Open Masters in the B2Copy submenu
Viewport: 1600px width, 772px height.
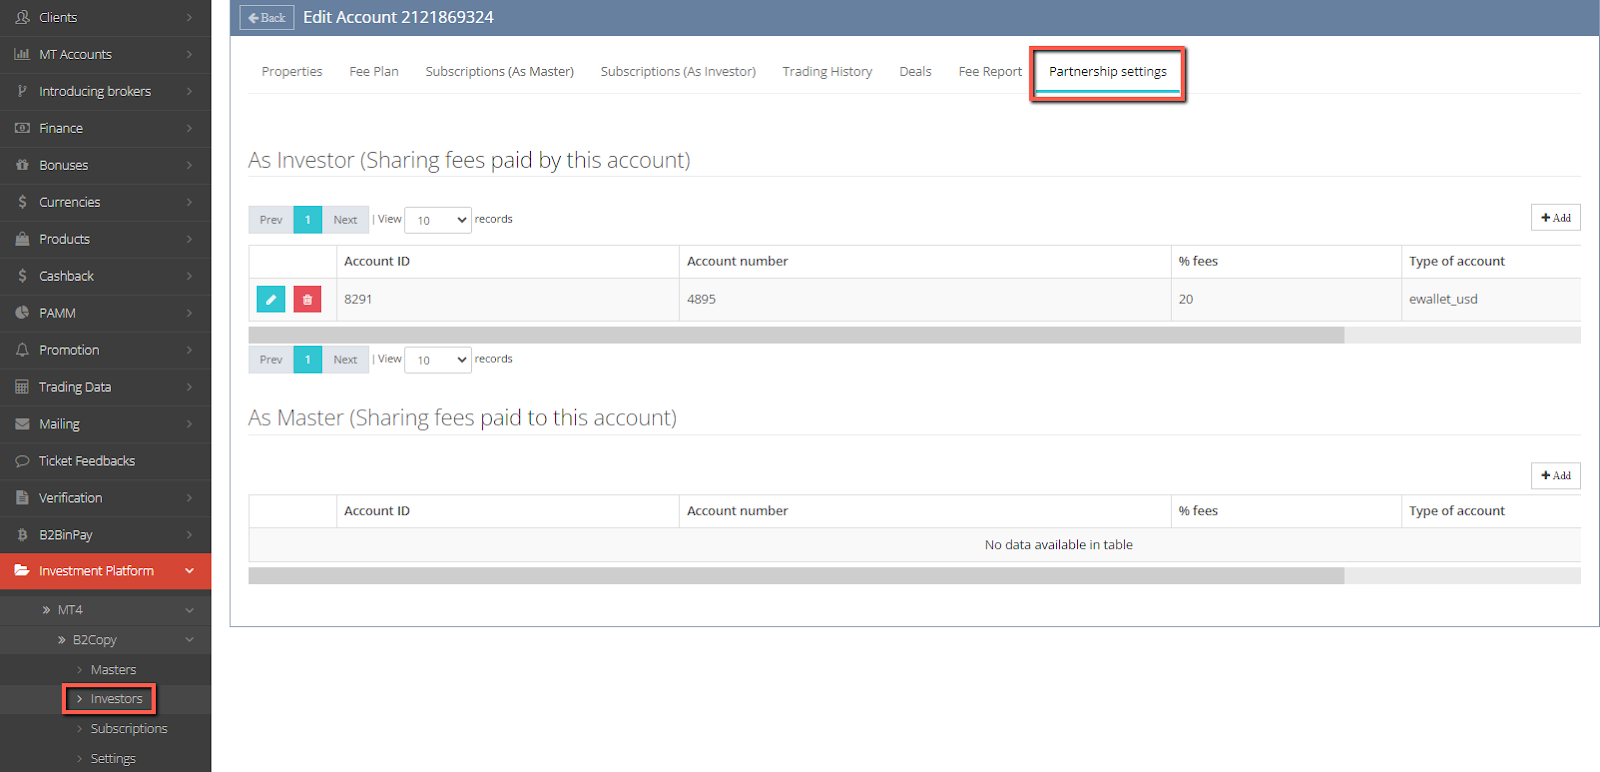pos(113,670)
